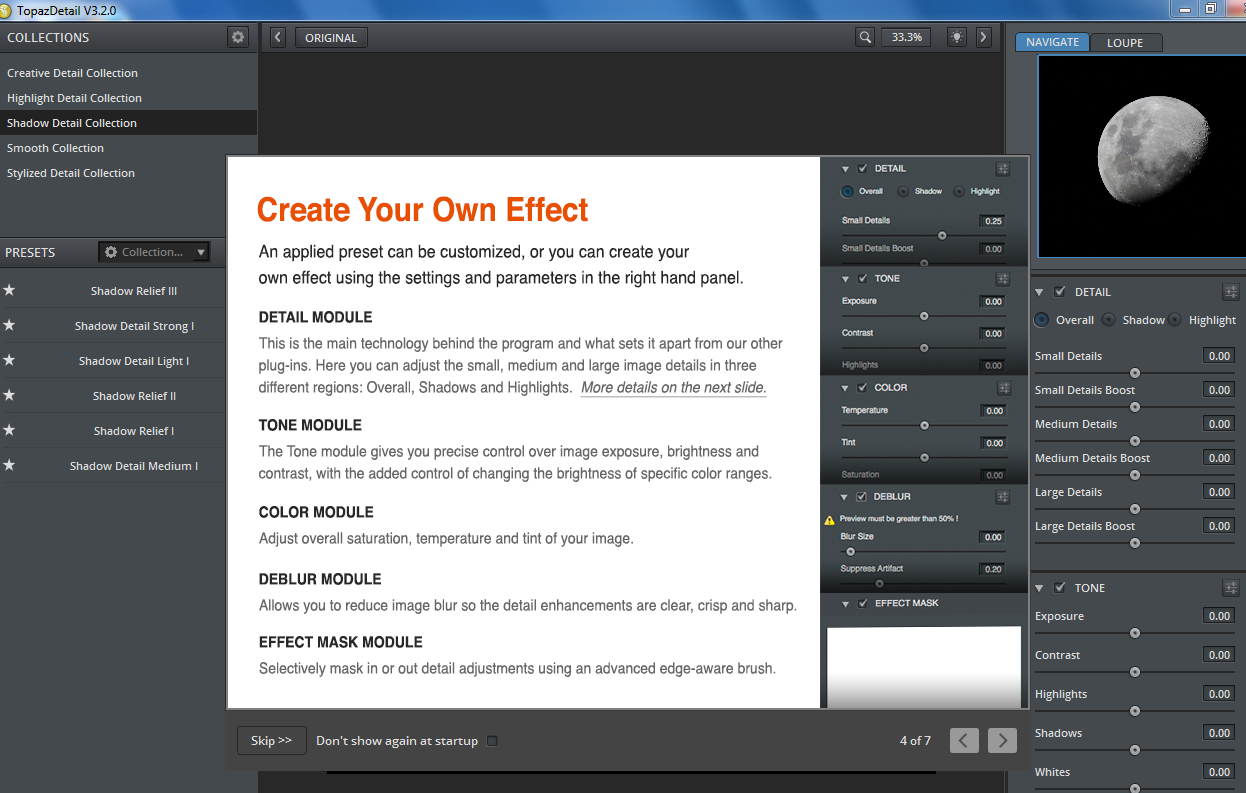Enable DETAIL module checkbox
1246x793 pixels.
1060,292
